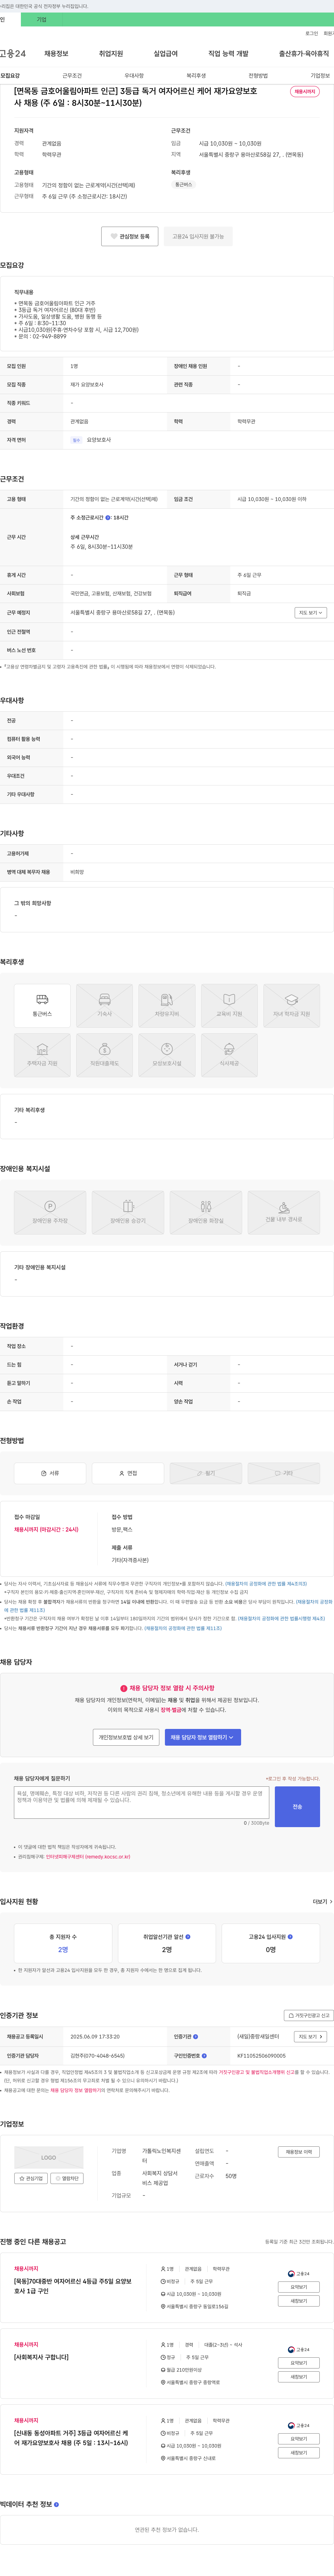Viewport: 334px width, 2576px height.
Task: Select the 식사제공 welfare icon
Action: coord(229,1055)
